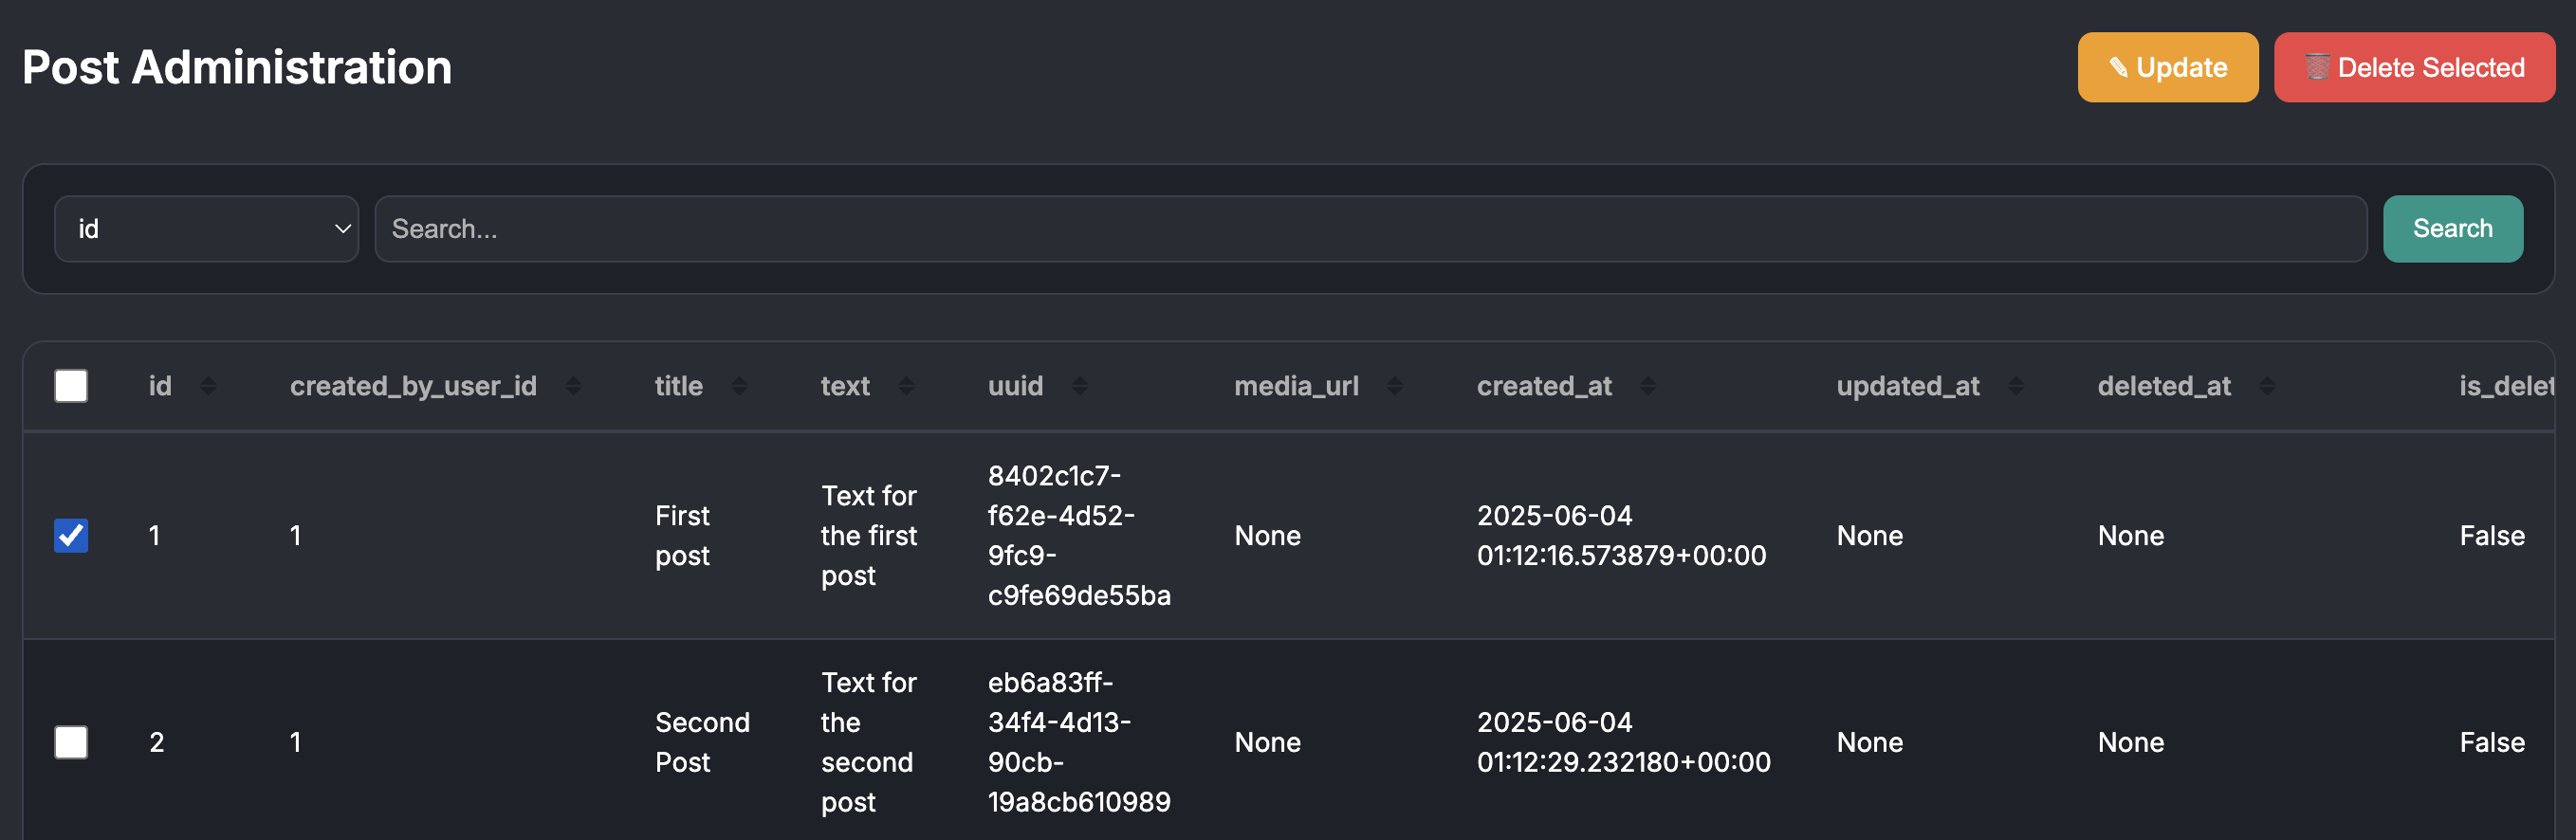Screen dimensions: 2576x840
Task: Click 'Text for the second post' cell
Action: click(869, 742)
